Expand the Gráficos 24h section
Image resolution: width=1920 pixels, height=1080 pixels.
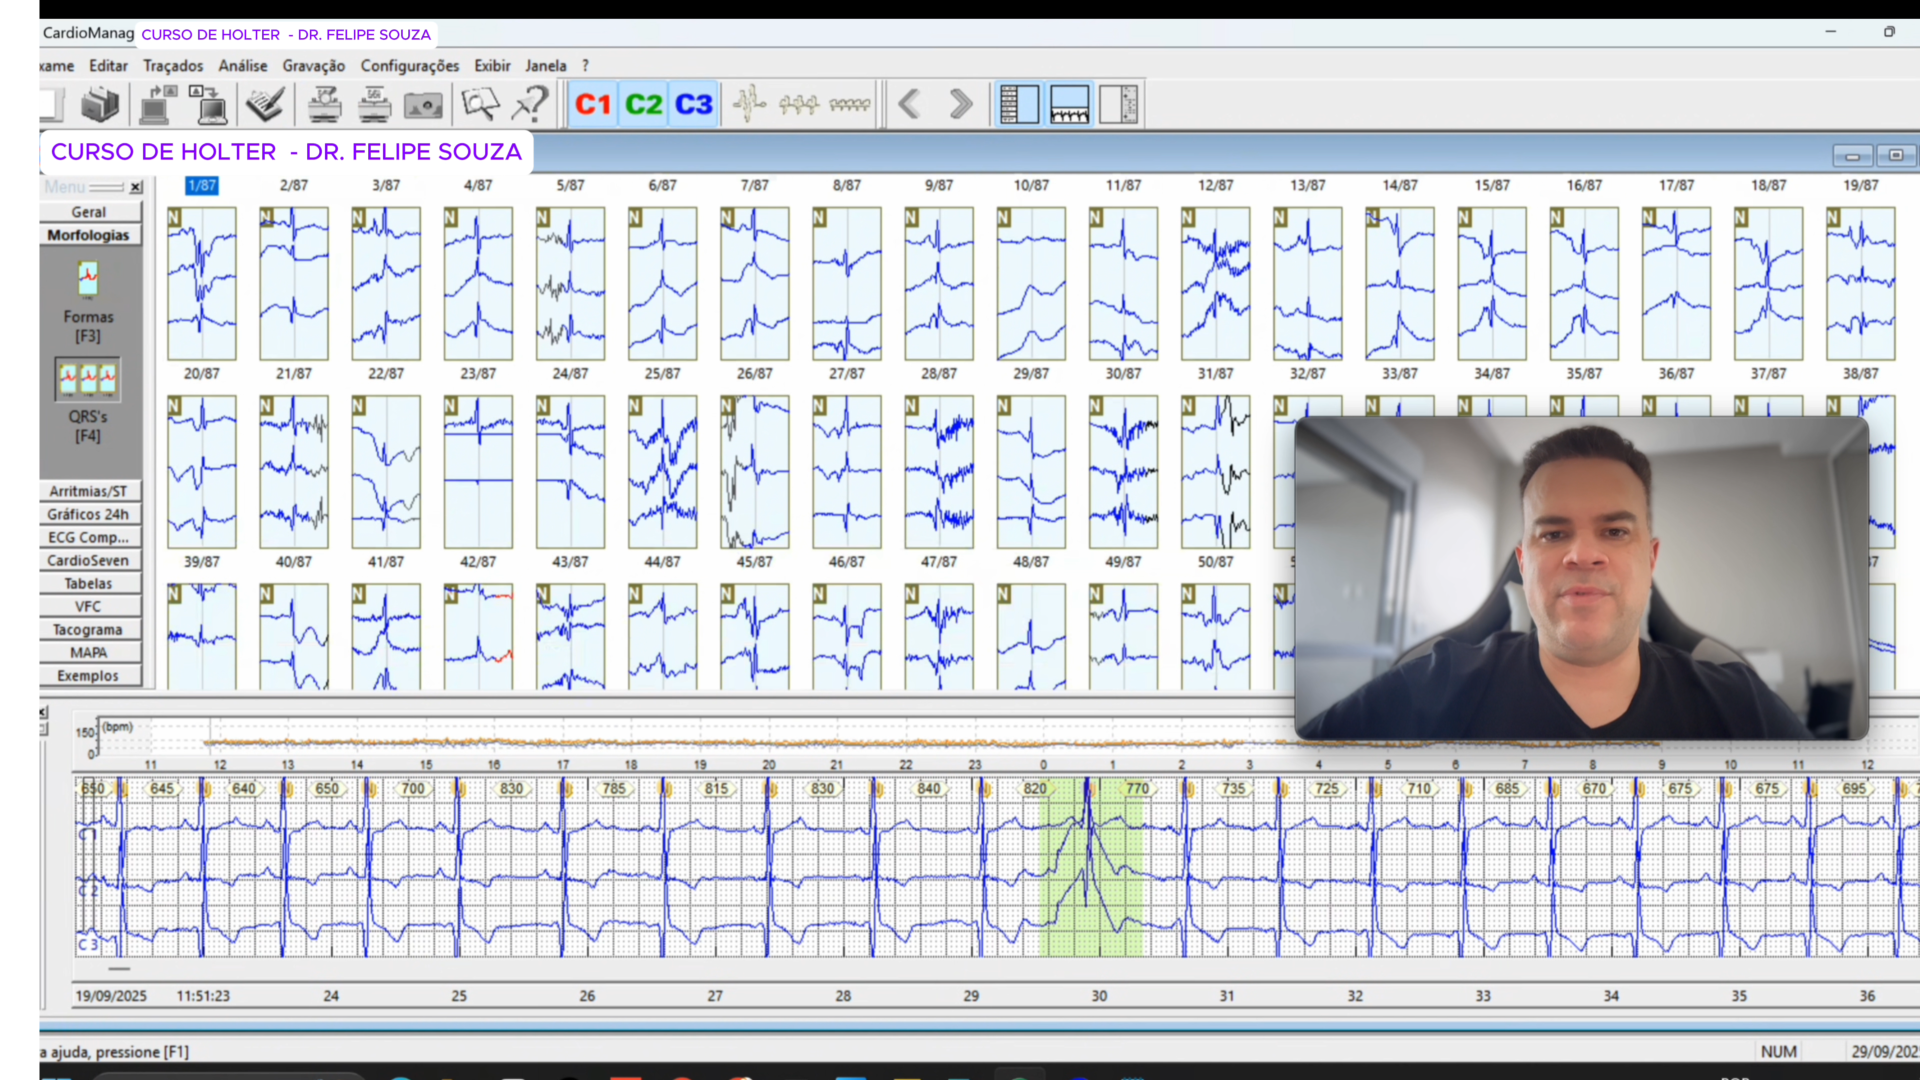pyautogui.click(x=89, y=514)
